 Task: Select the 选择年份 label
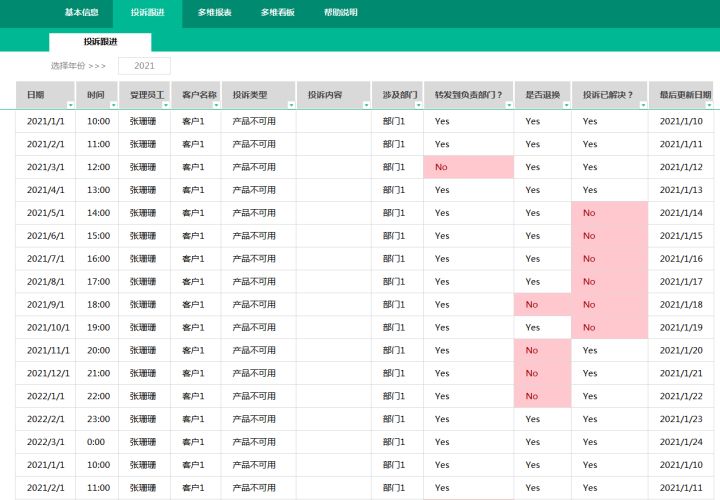tap(78, 66)
